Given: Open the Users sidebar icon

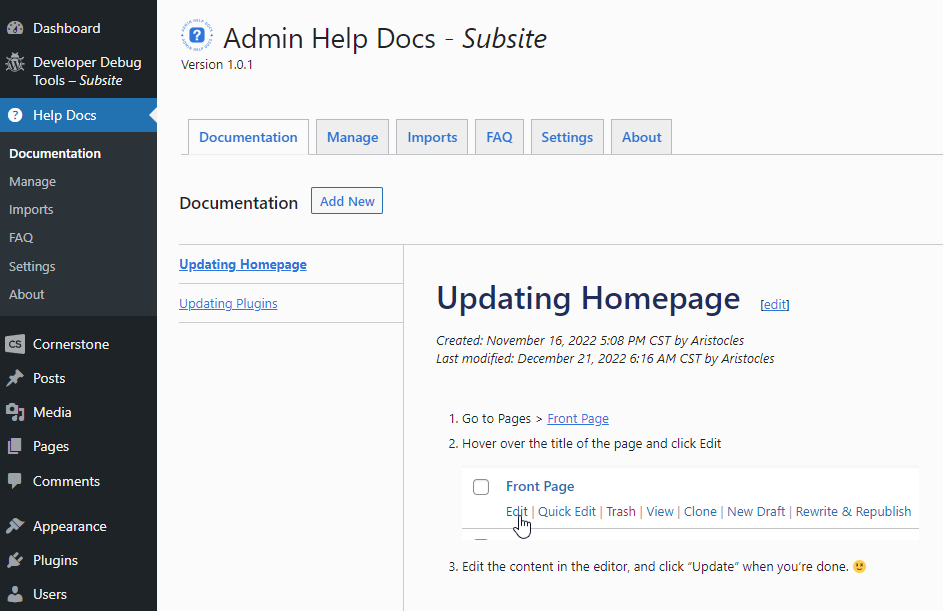Looking at the screenshot, I should [x=15, y=594].
